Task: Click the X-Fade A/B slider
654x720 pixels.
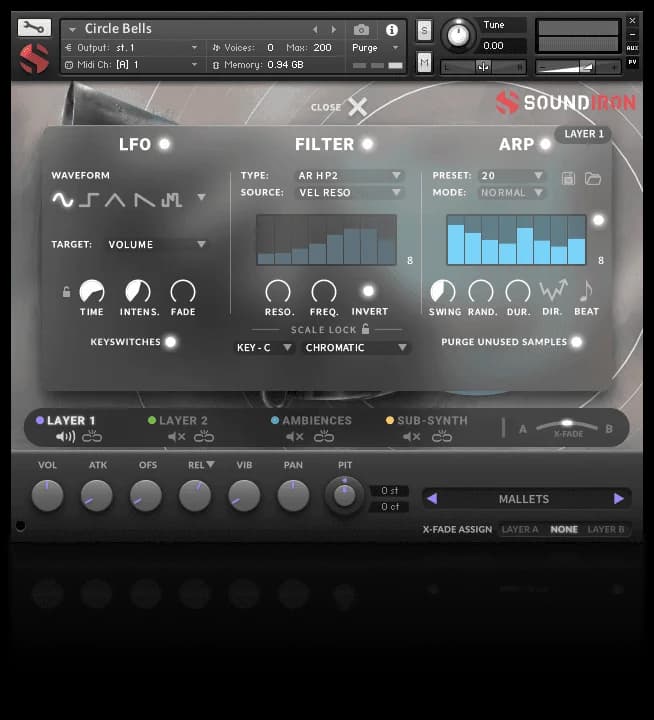Action: 567,426
